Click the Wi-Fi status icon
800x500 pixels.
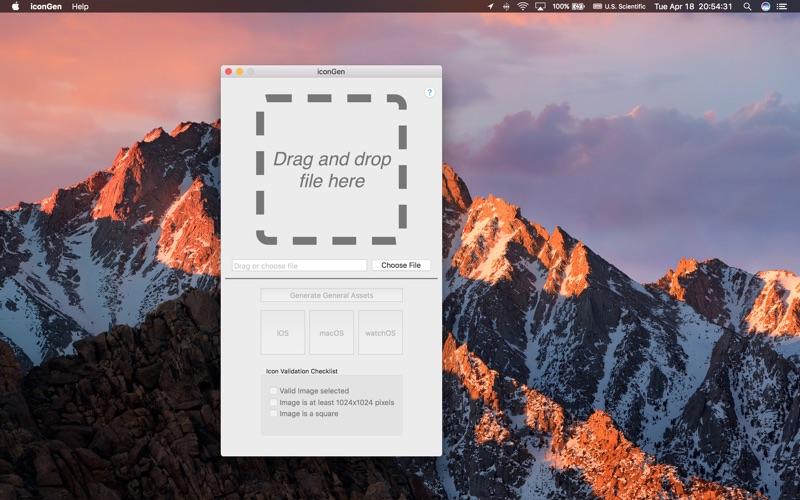(x=522, y=6)
